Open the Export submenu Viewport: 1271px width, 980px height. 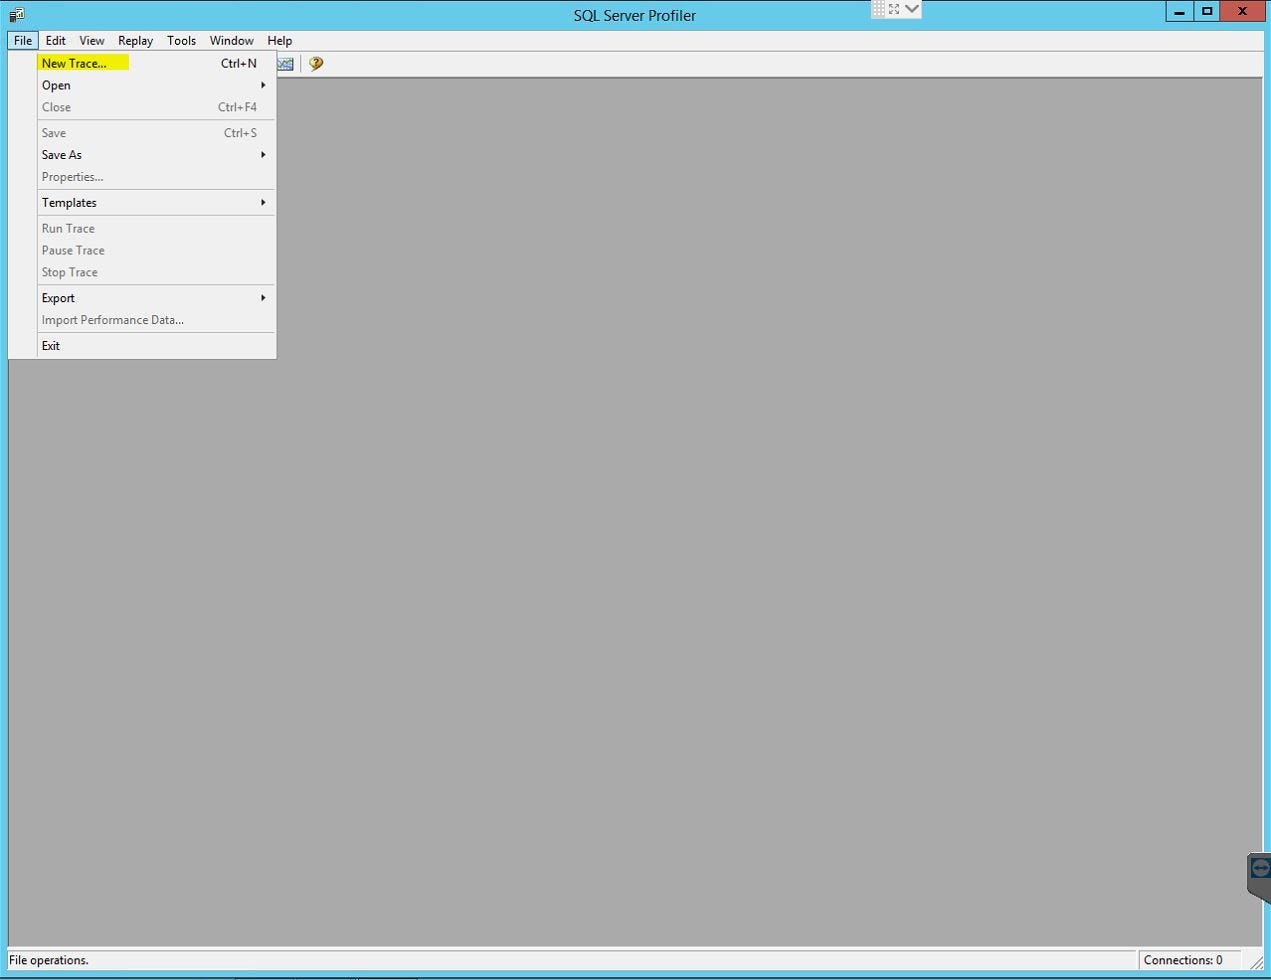pyautogui.click(x=156, y=298)
